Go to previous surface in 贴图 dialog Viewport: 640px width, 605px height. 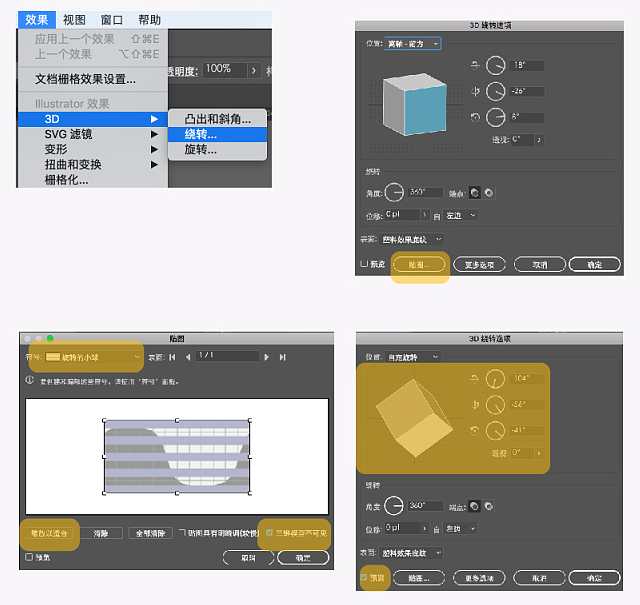186,356
